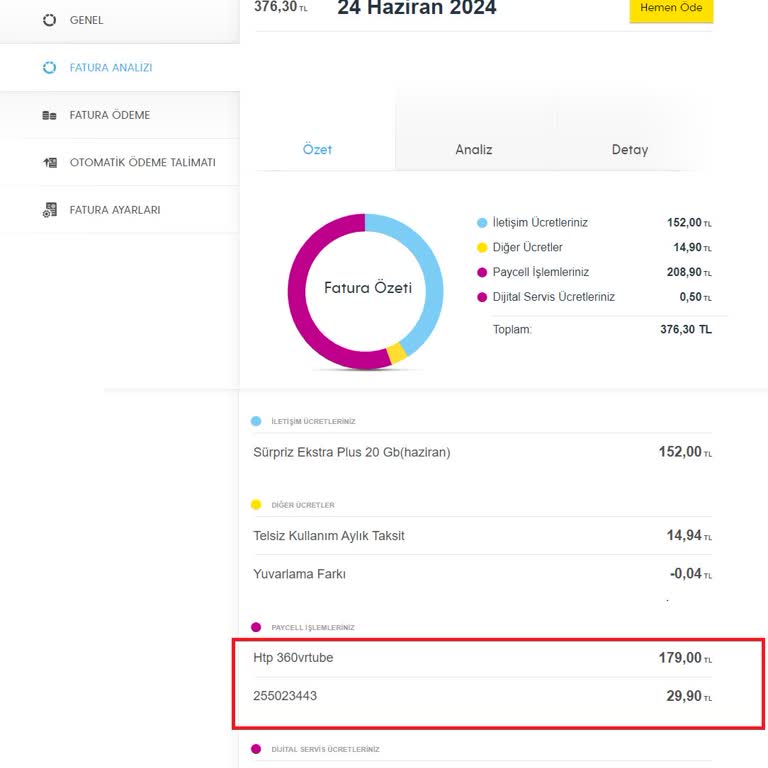Select the Telsiz Kullanım Aylık Taksit row
The height and width of the screenshot is (768, 768).
click(x=483, y=536)
